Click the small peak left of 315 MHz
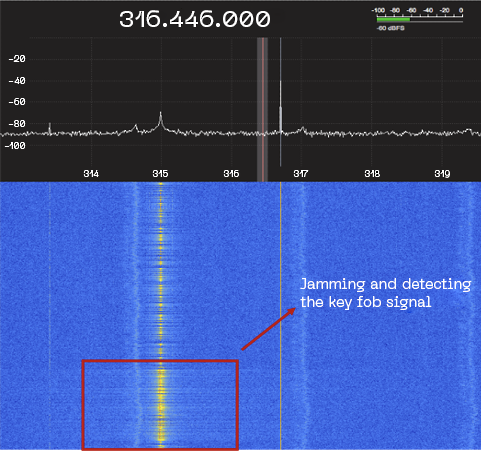This screenshot has width=482, height=452. [136, 128]
